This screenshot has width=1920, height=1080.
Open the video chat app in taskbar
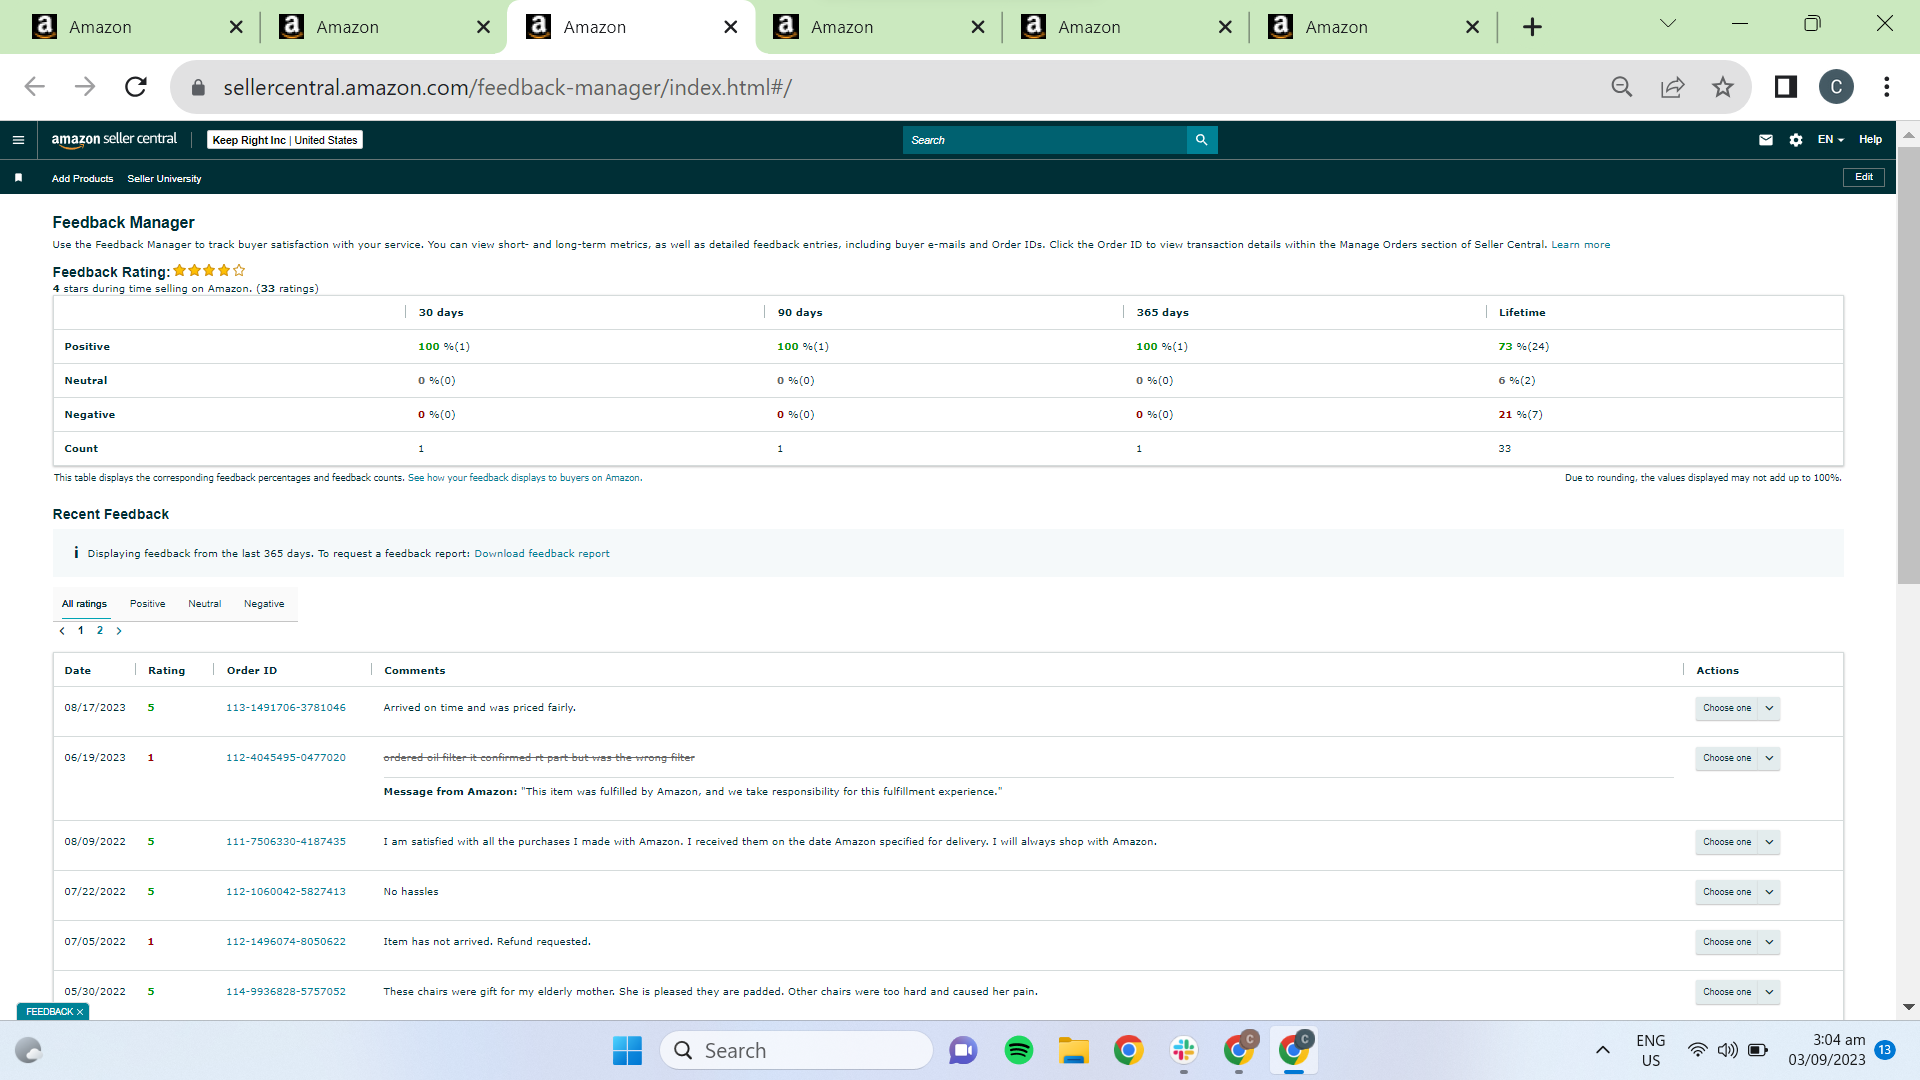[x=963, y=1050]
